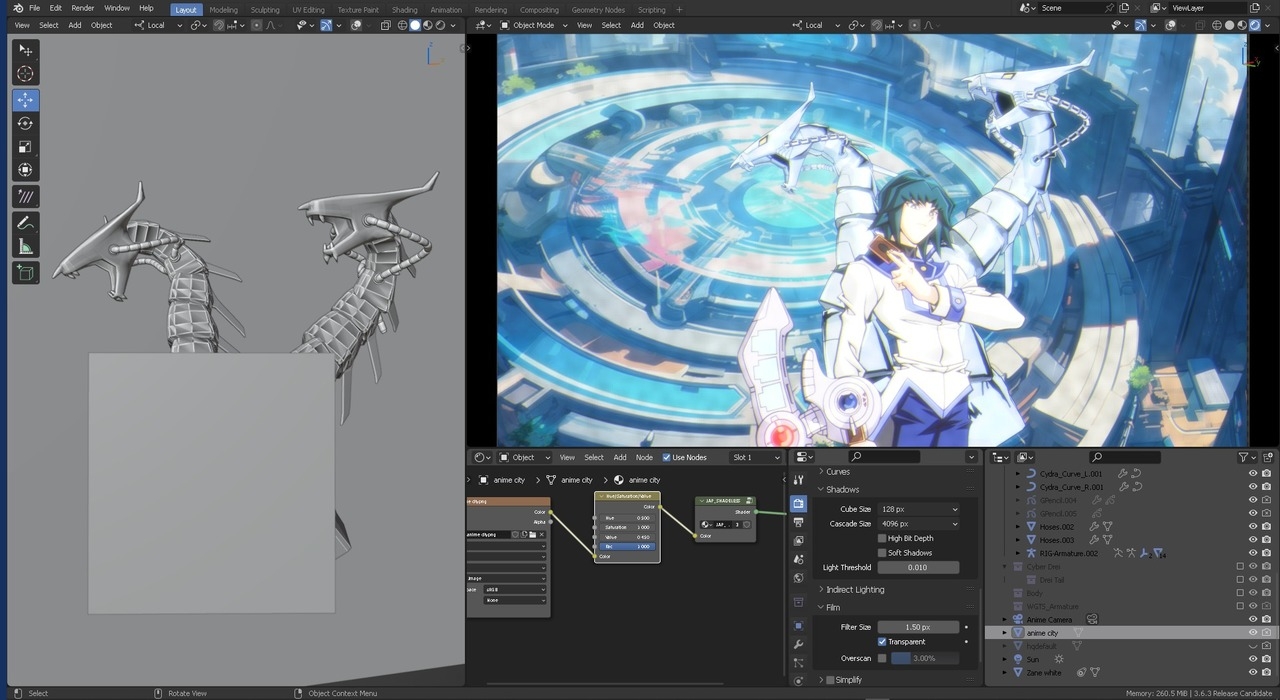Open the Output properties tab
The width and height of the screenshot is (1280, 700).
[x=798, y=522]
